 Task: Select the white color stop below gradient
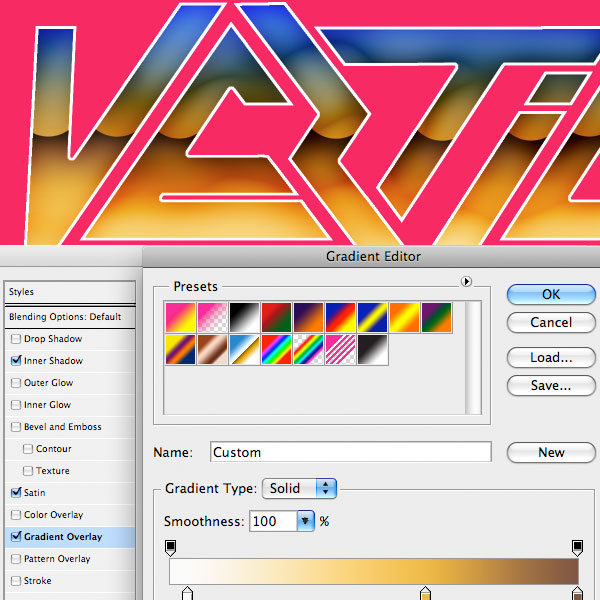pos(187,593)
